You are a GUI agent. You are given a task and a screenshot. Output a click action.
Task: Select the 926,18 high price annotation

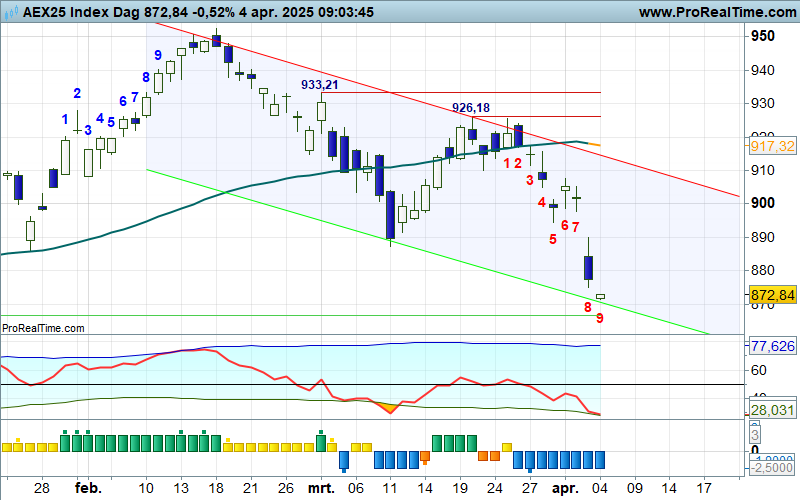(471, 107)
